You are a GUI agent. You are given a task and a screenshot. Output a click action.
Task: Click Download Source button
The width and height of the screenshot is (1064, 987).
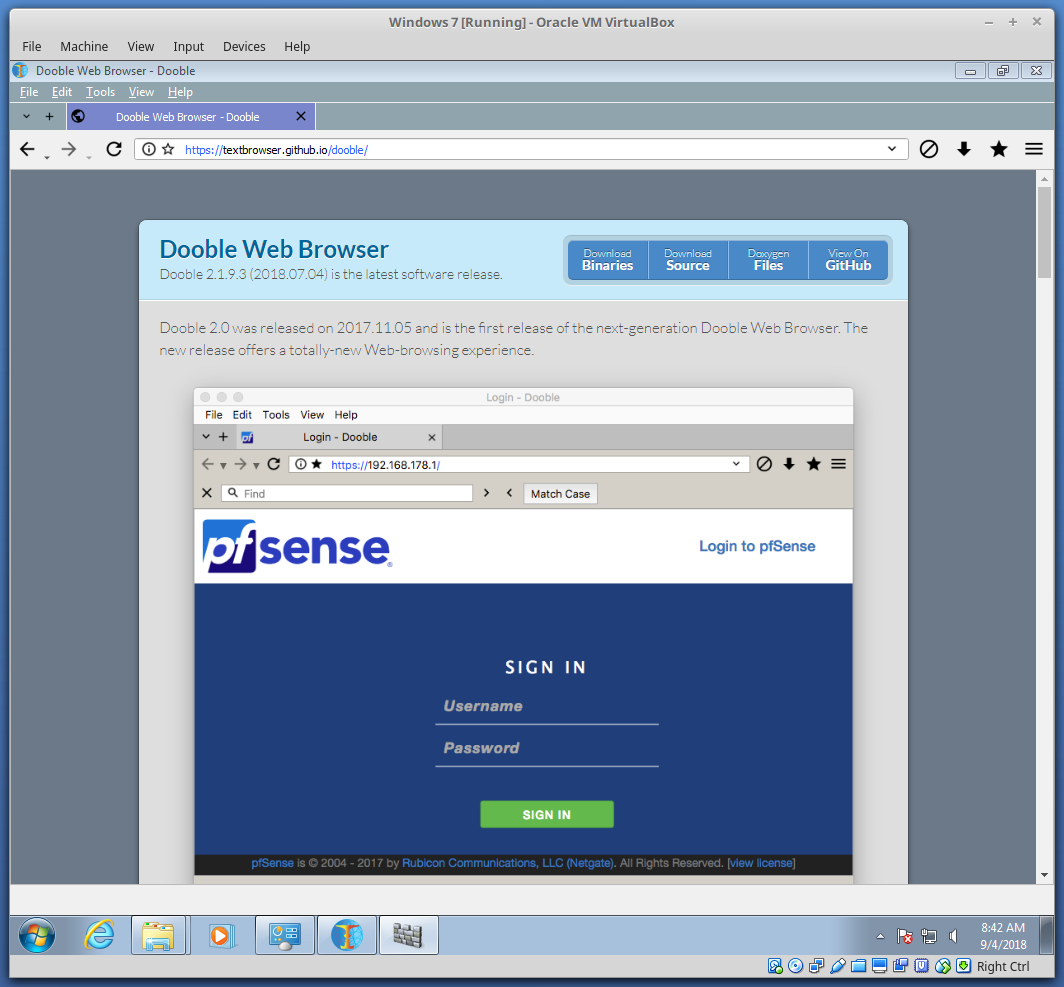tap(687, 260)
